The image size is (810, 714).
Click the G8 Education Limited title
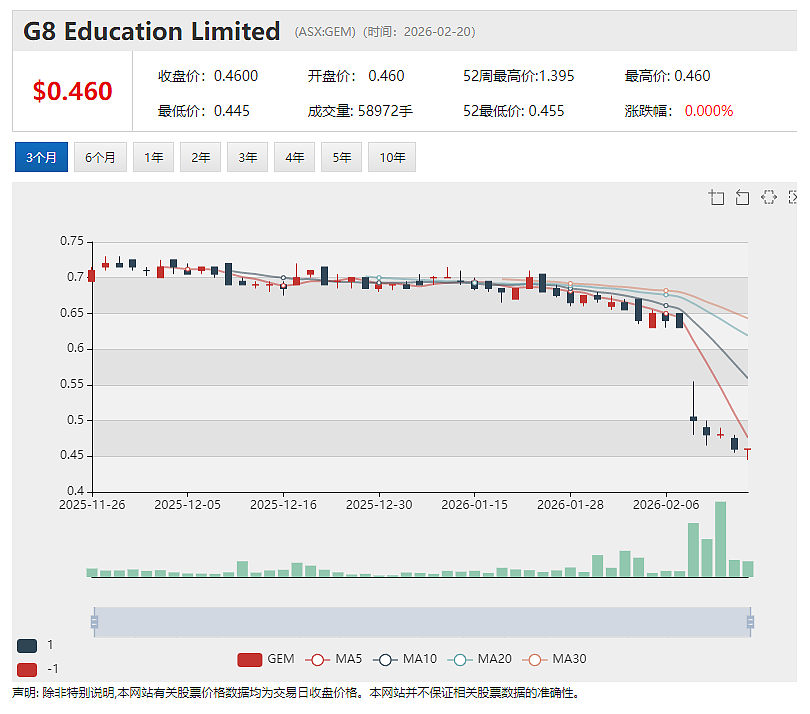(x=151, y=31)
